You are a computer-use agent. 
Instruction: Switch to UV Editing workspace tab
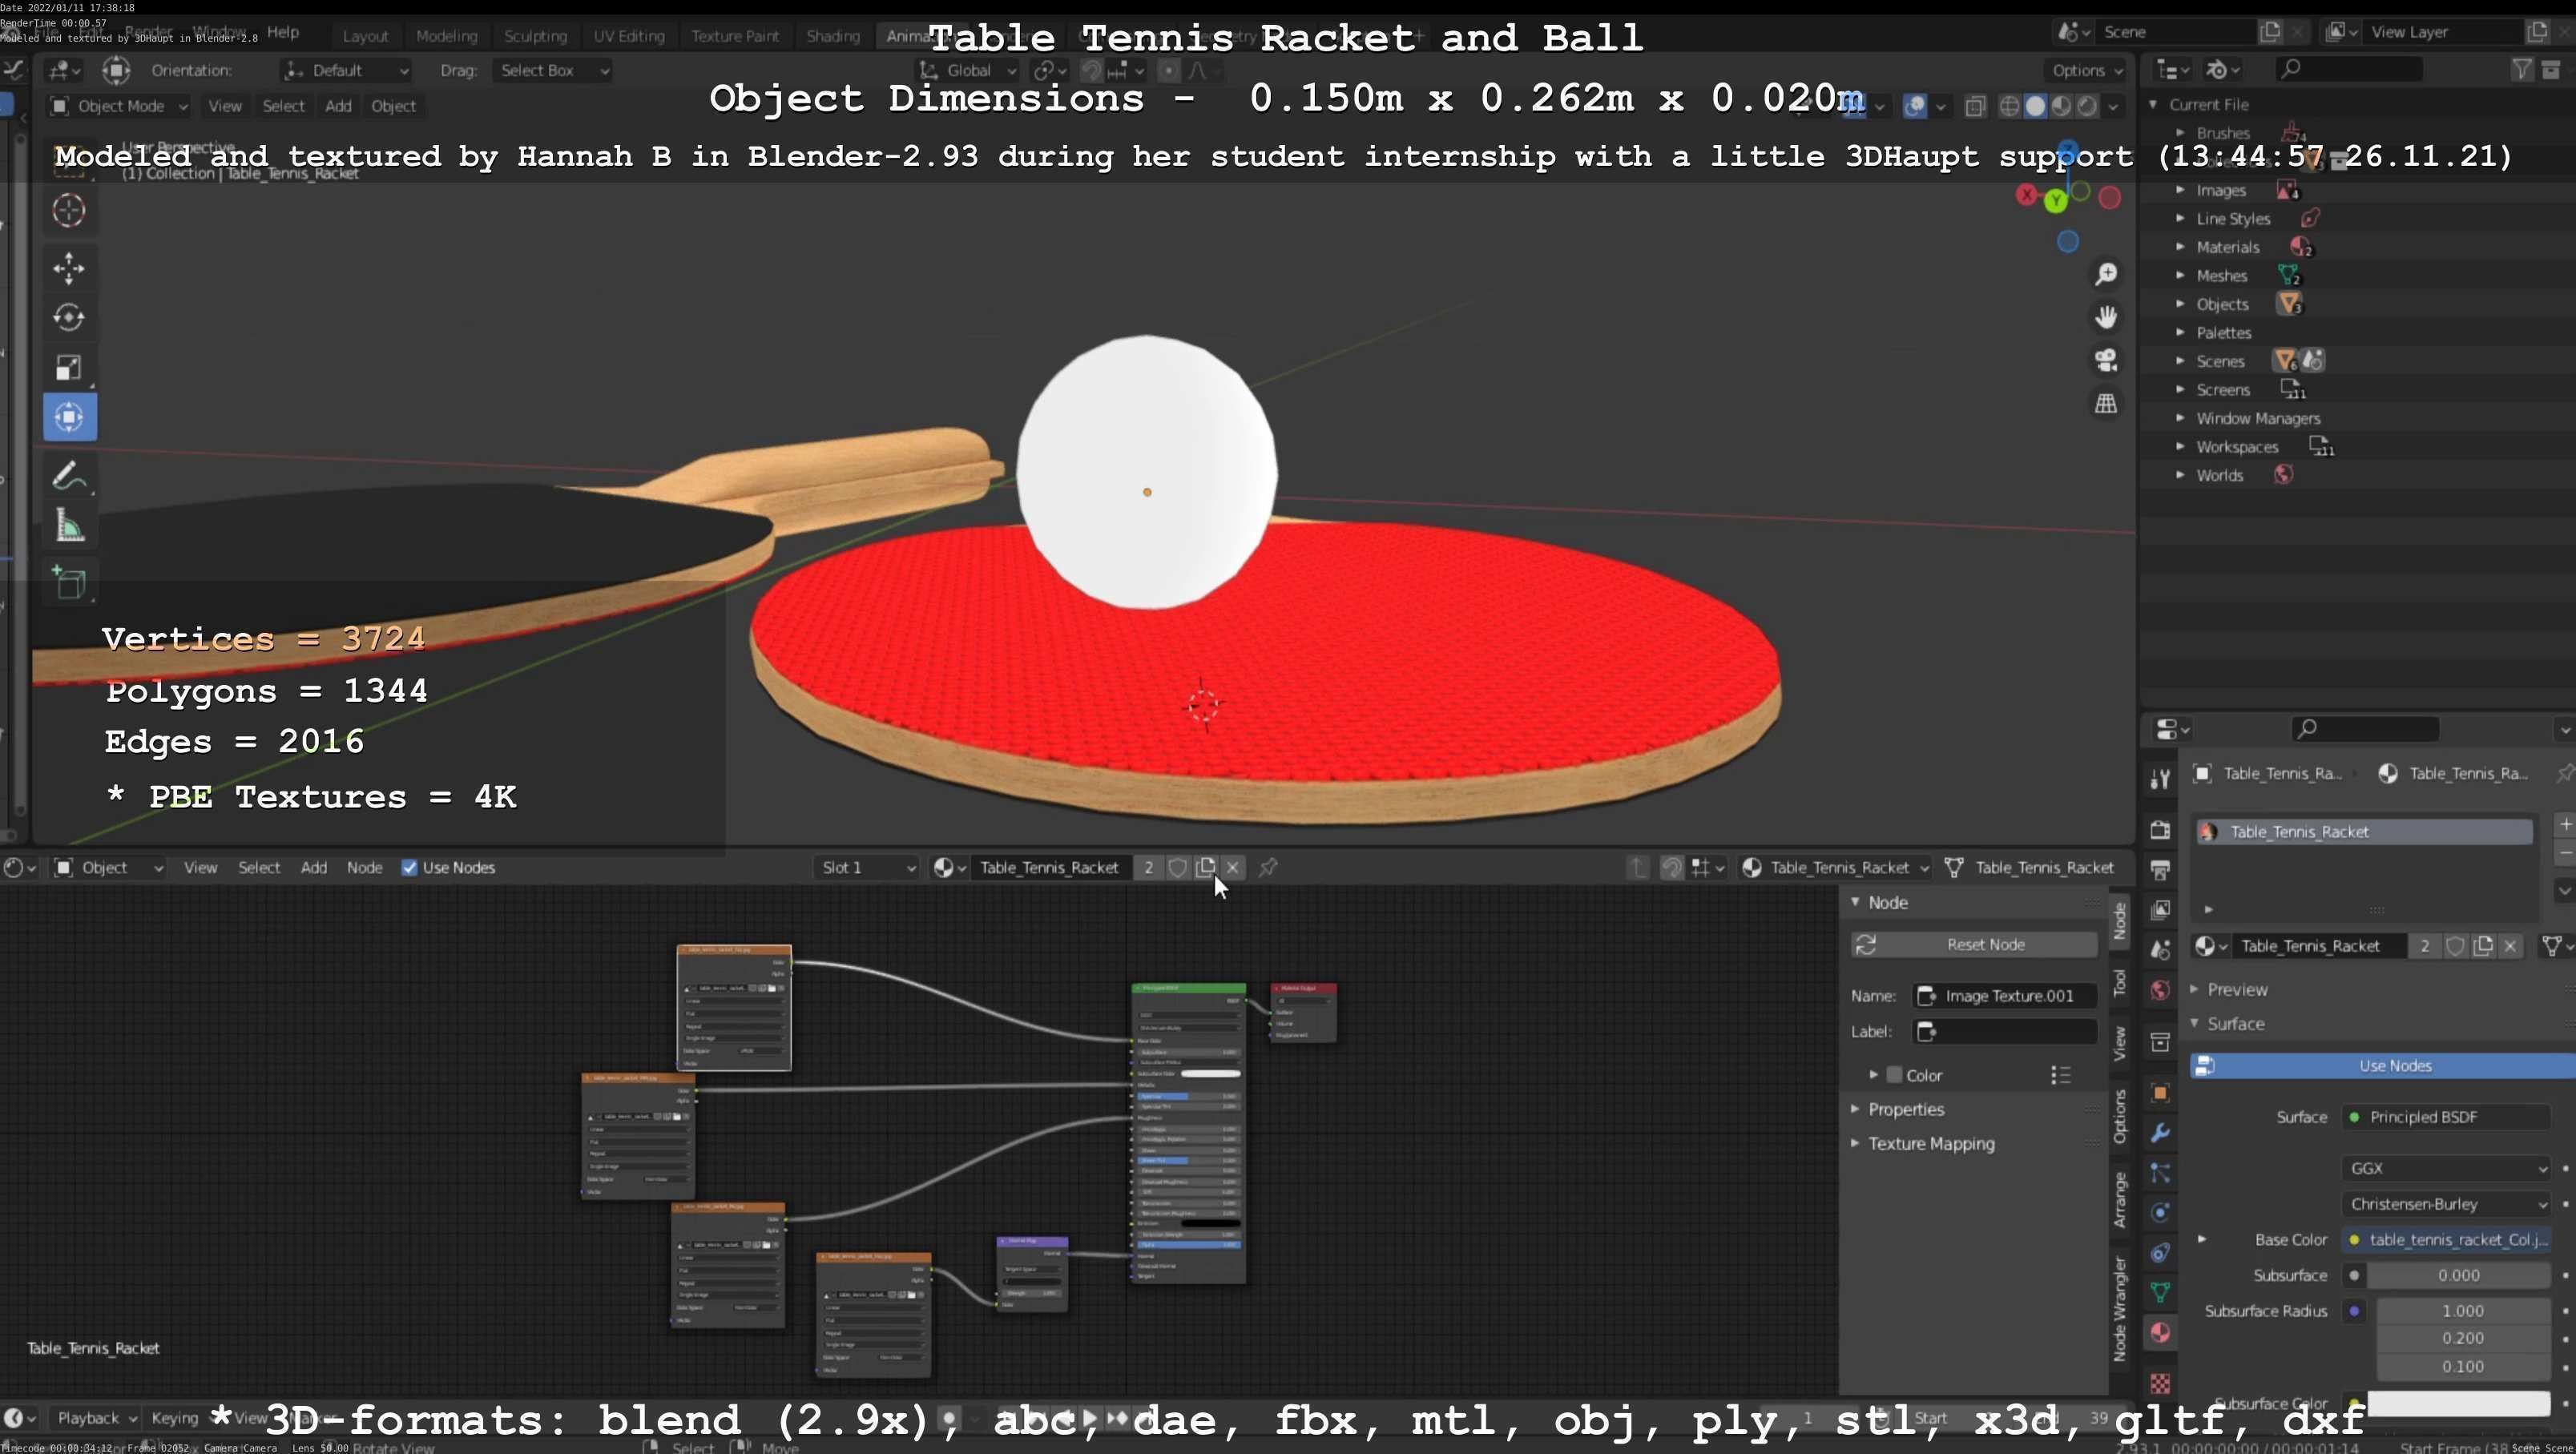[x=629, y=36]
